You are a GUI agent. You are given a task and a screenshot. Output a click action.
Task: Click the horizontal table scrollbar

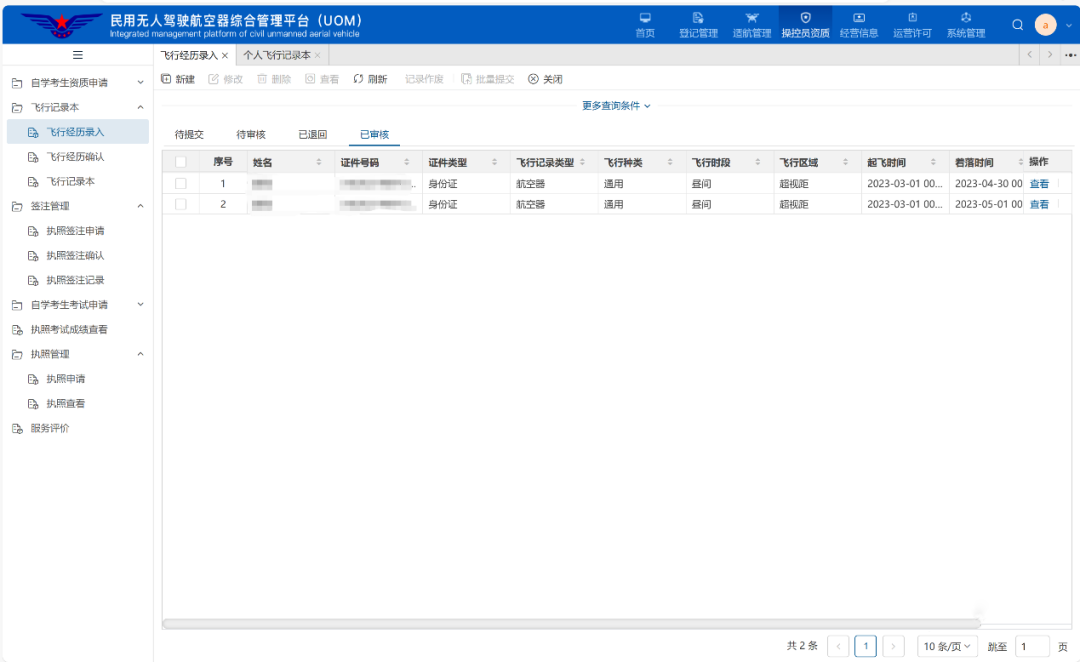(x=571, y=623)
